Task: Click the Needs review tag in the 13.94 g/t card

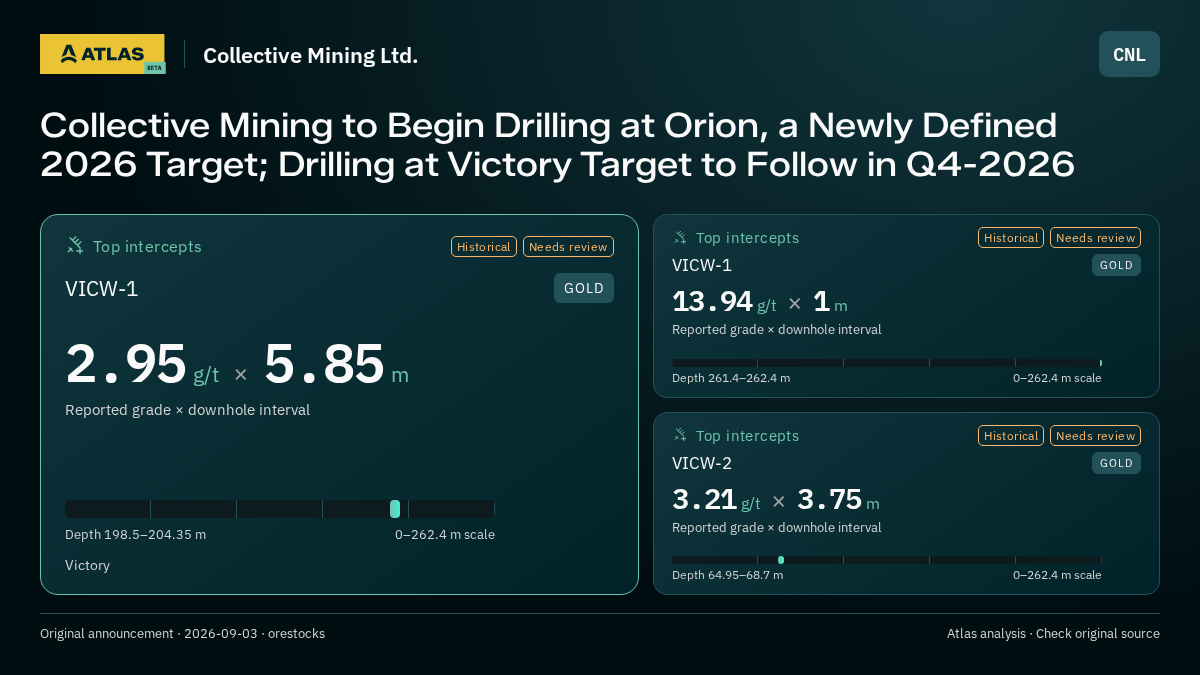Action: click(1095, 238)
